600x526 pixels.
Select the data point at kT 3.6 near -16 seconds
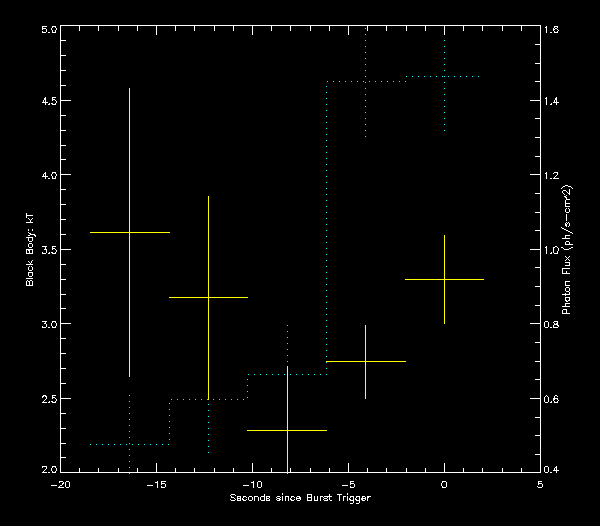click(x=129, y=232)
